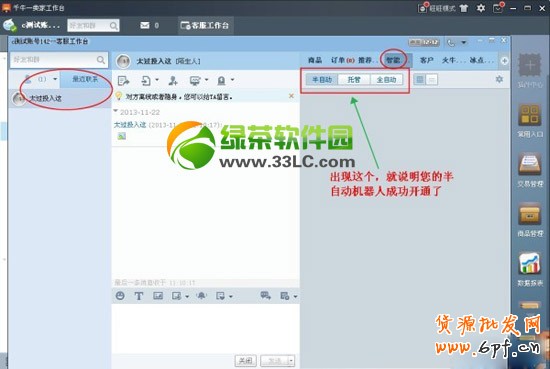Image resolution: width=550 pixels, height=369 pixels.
Task: Select the 托管 robot mode
Action: click(x=354, y=80)
